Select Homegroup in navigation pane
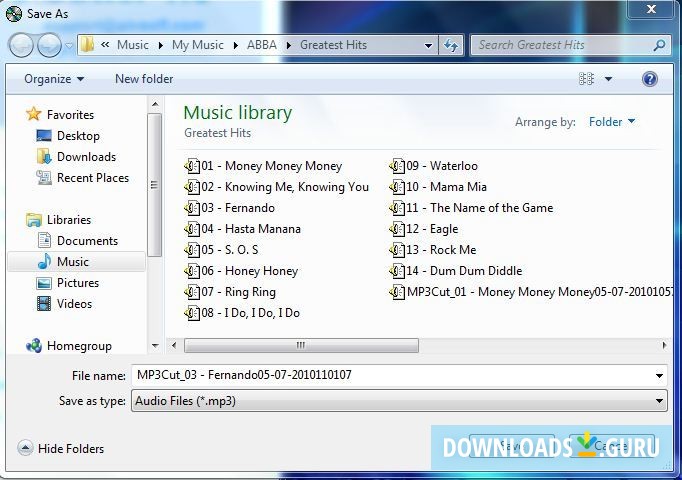This screenshot has width=682, height=480. pyautogui.click(x=69, y=346)
